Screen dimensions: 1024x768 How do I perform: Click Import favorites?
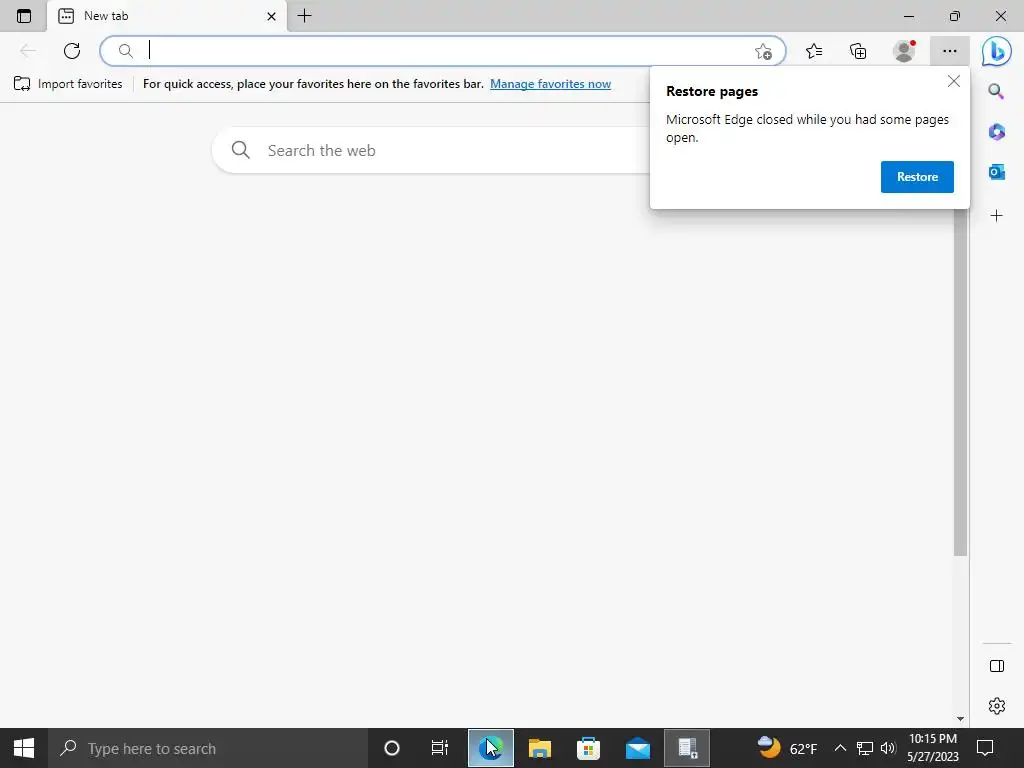pyautogui.click(x=68, y=84)
